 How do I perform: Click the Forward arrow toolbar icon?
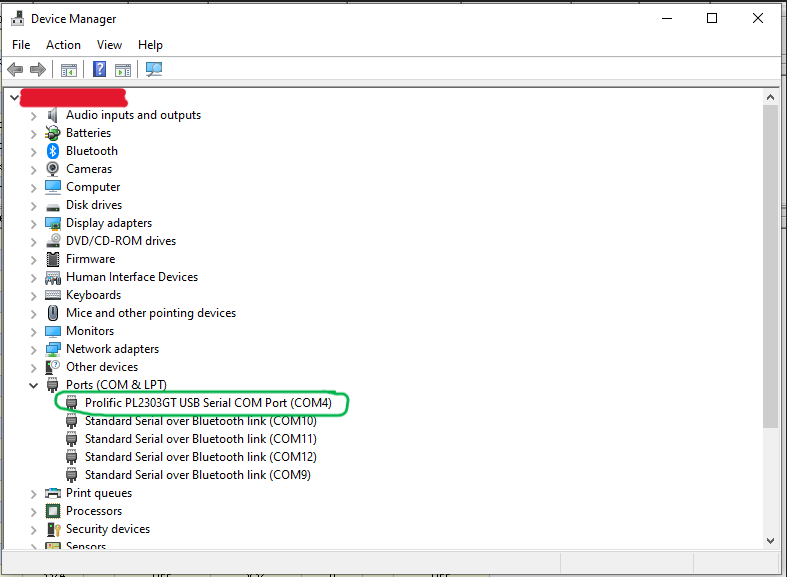point(38,69)
